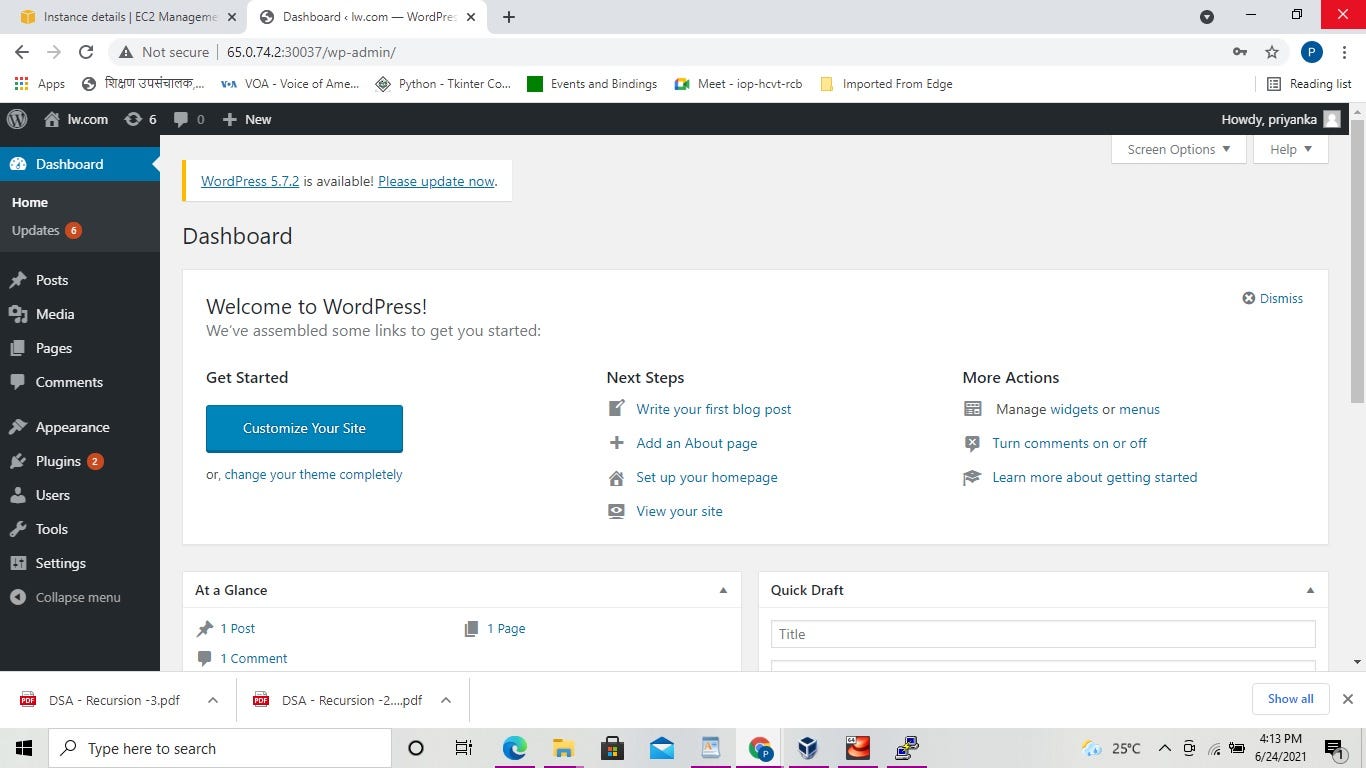Click the Customize Your Site button
The height and width of the screenshot is (768, 1366).
click(304, 428)
